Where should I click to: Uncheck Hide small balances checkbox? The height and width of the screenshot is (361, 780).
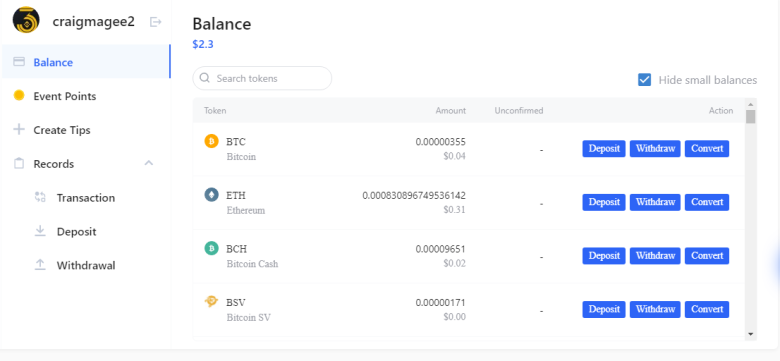(x=645, y=80)
